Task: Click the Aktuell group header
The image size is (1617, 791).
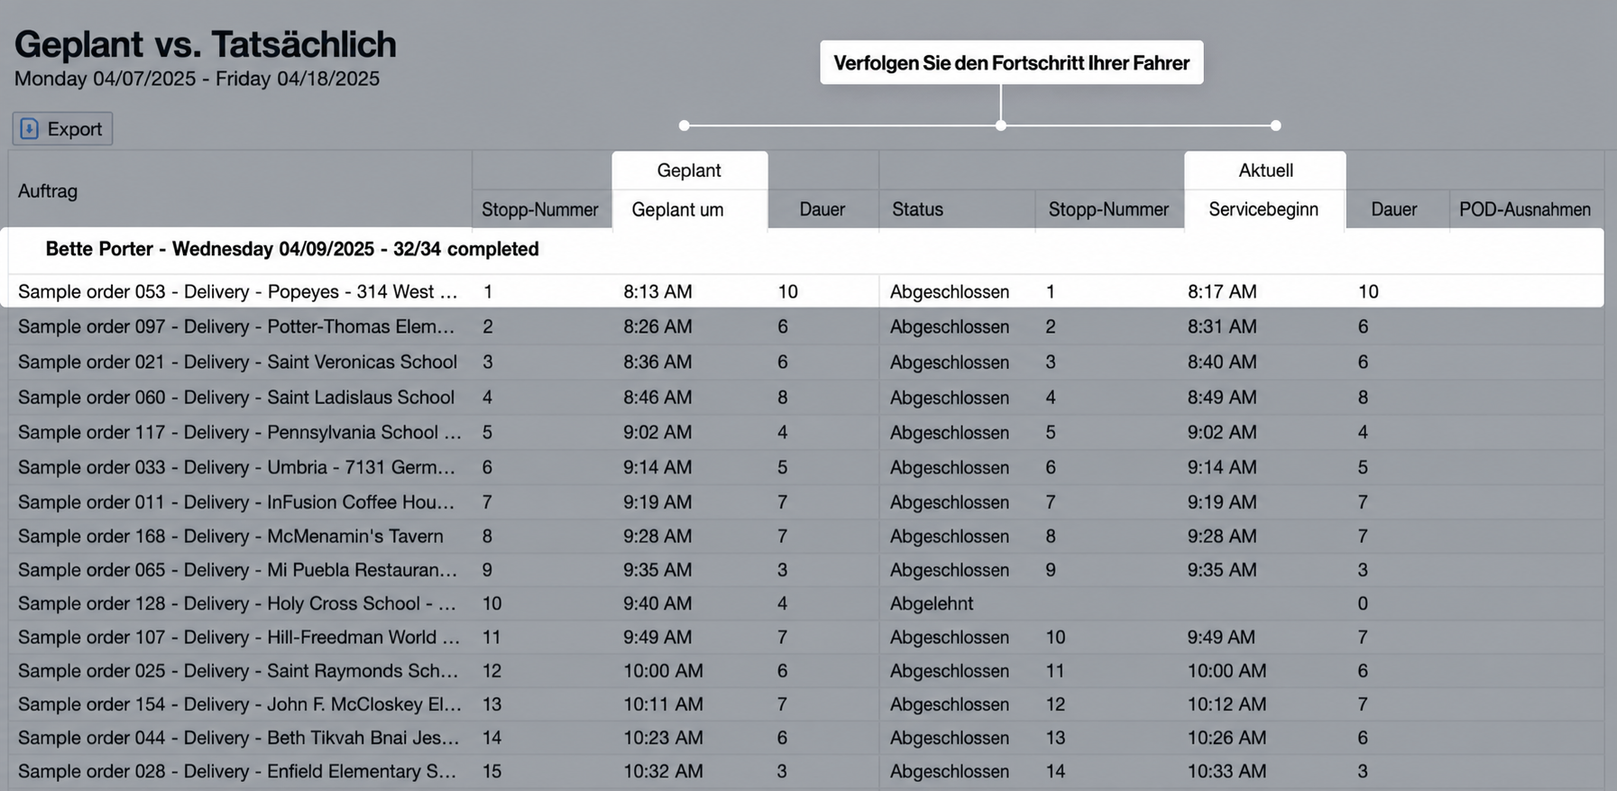Action: point(1266,170)
